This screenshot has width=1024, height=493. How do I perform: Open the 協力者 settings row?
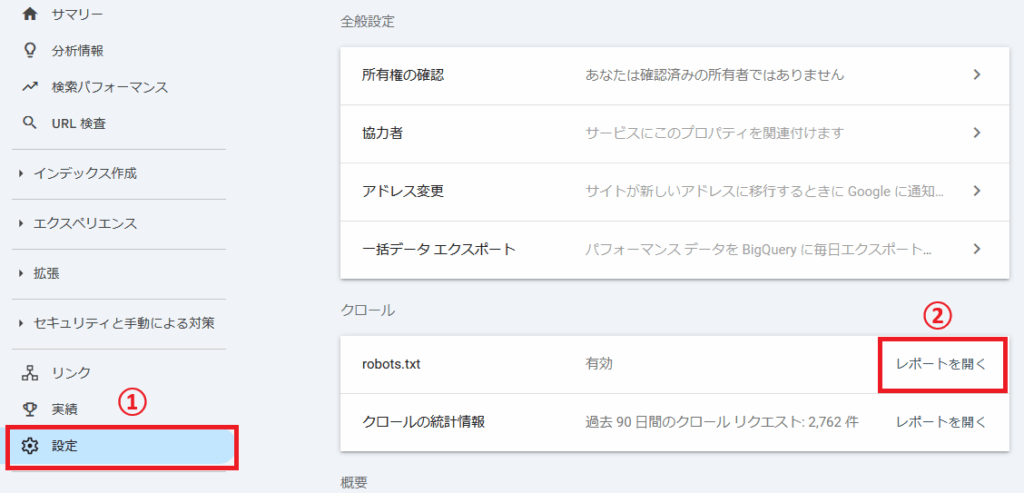661,133
